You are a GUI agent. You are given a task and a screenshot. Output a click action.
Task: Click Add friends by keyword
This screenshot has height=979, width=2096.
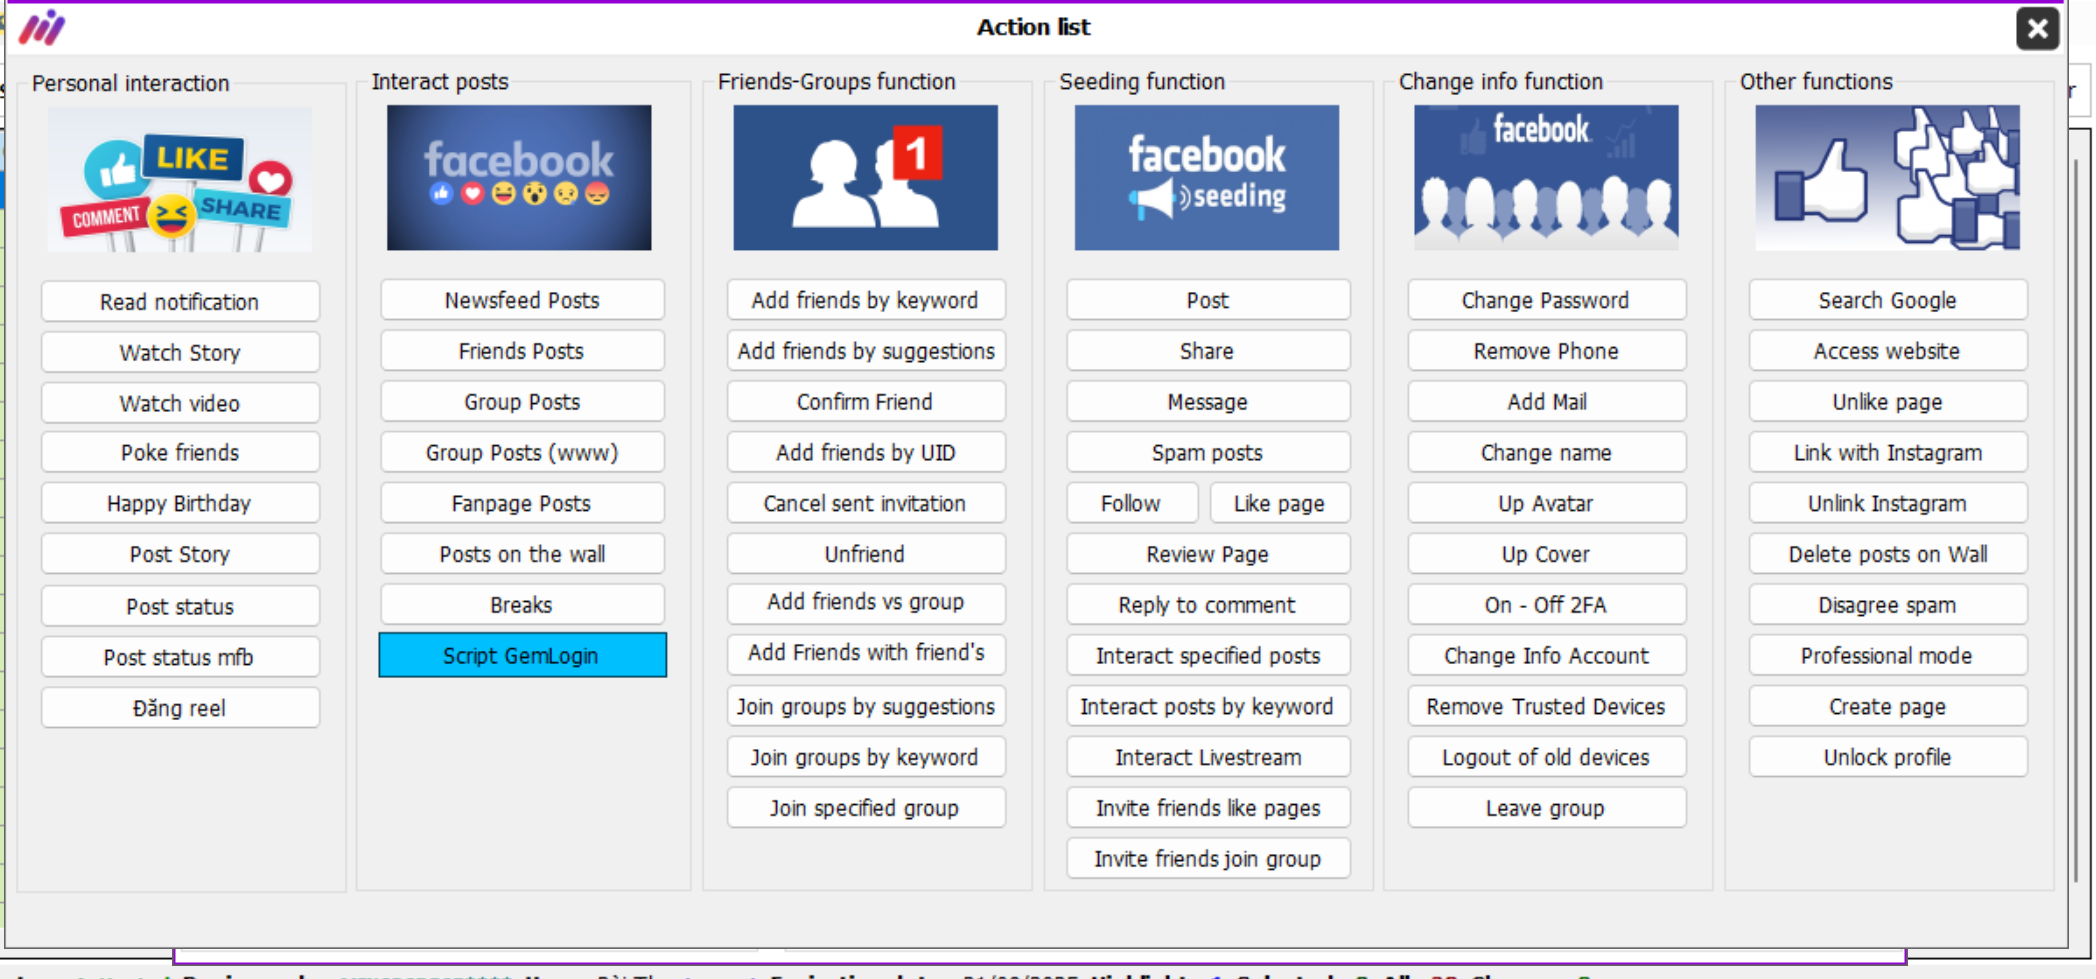865,300
